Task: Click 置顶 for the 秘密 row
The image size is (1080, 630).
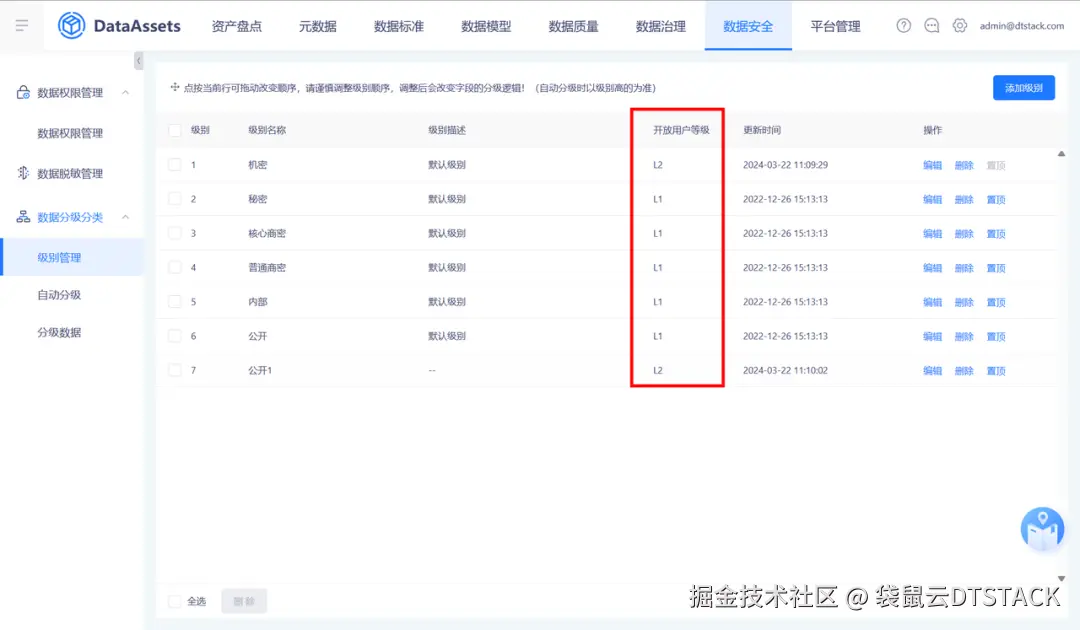Action: pyautogui.click(x=996, y=200)
